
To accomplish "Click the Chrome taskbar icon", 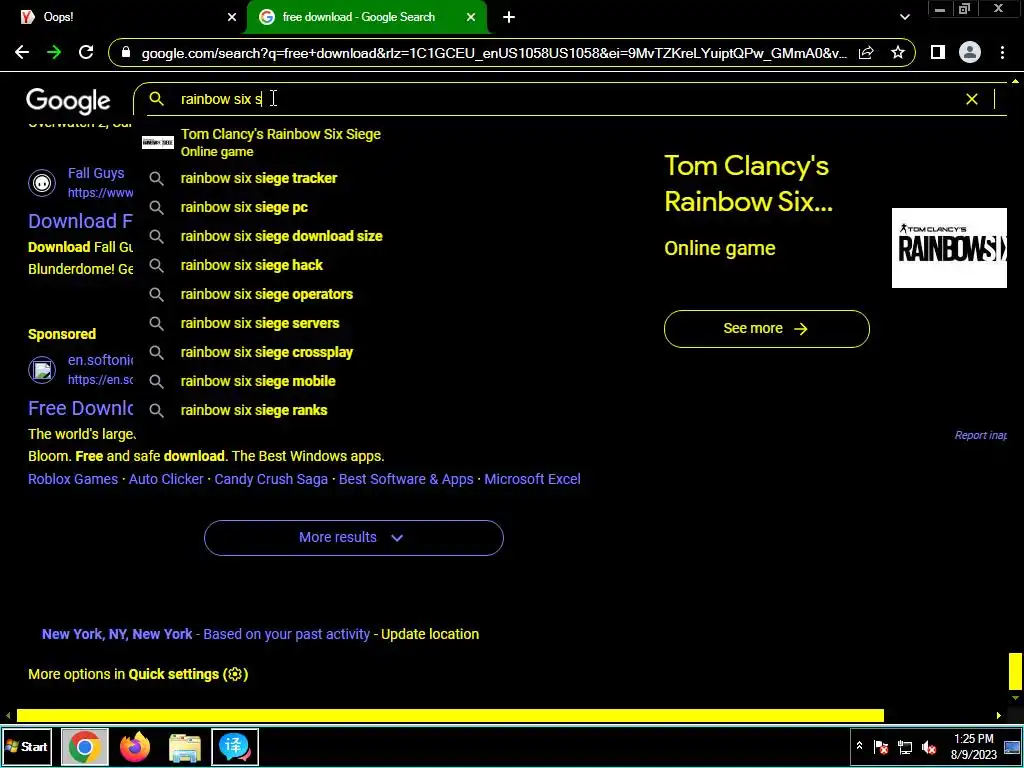I will (84, 747).
